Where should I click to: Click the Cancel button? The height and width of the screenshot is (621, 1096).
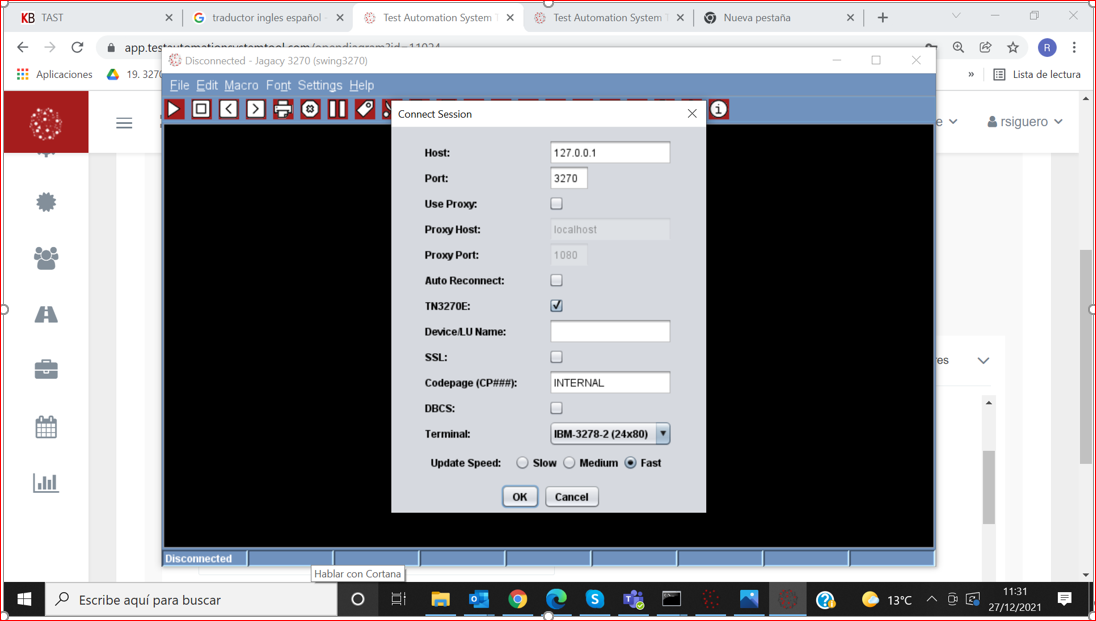point(571,497)
